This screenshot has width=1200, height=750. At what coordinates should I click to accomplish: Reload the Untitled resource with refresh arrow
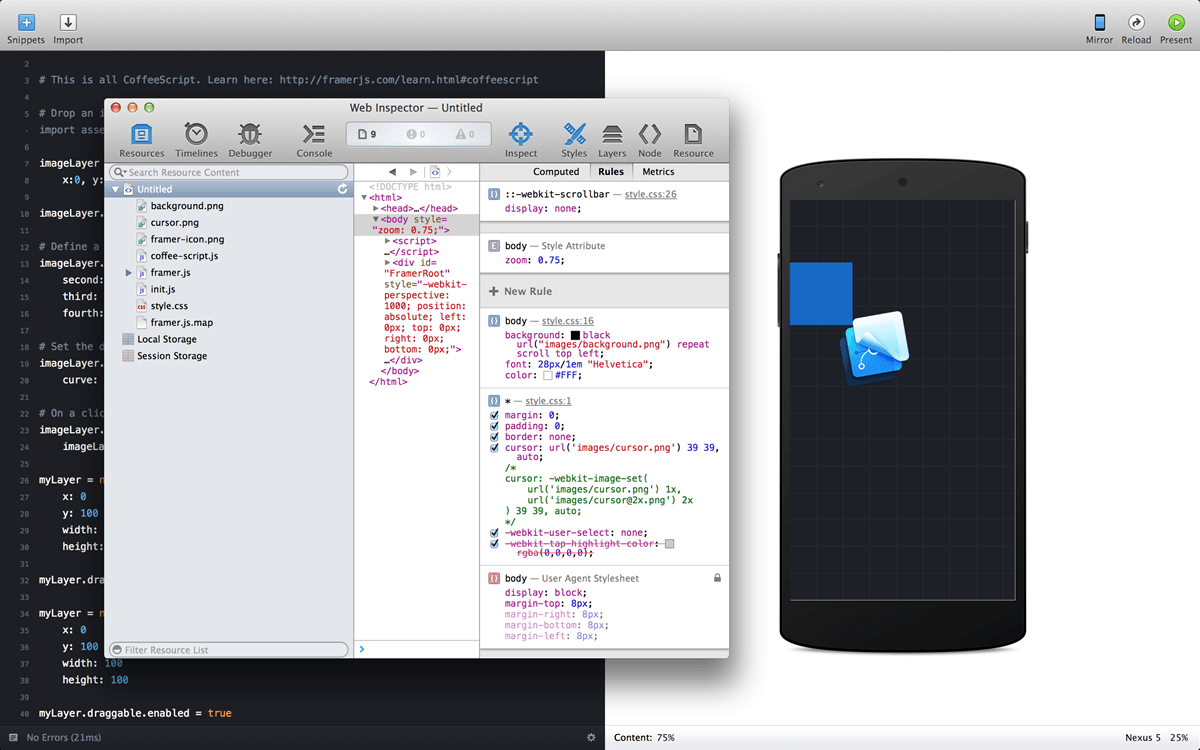click(x=343, y=189)
